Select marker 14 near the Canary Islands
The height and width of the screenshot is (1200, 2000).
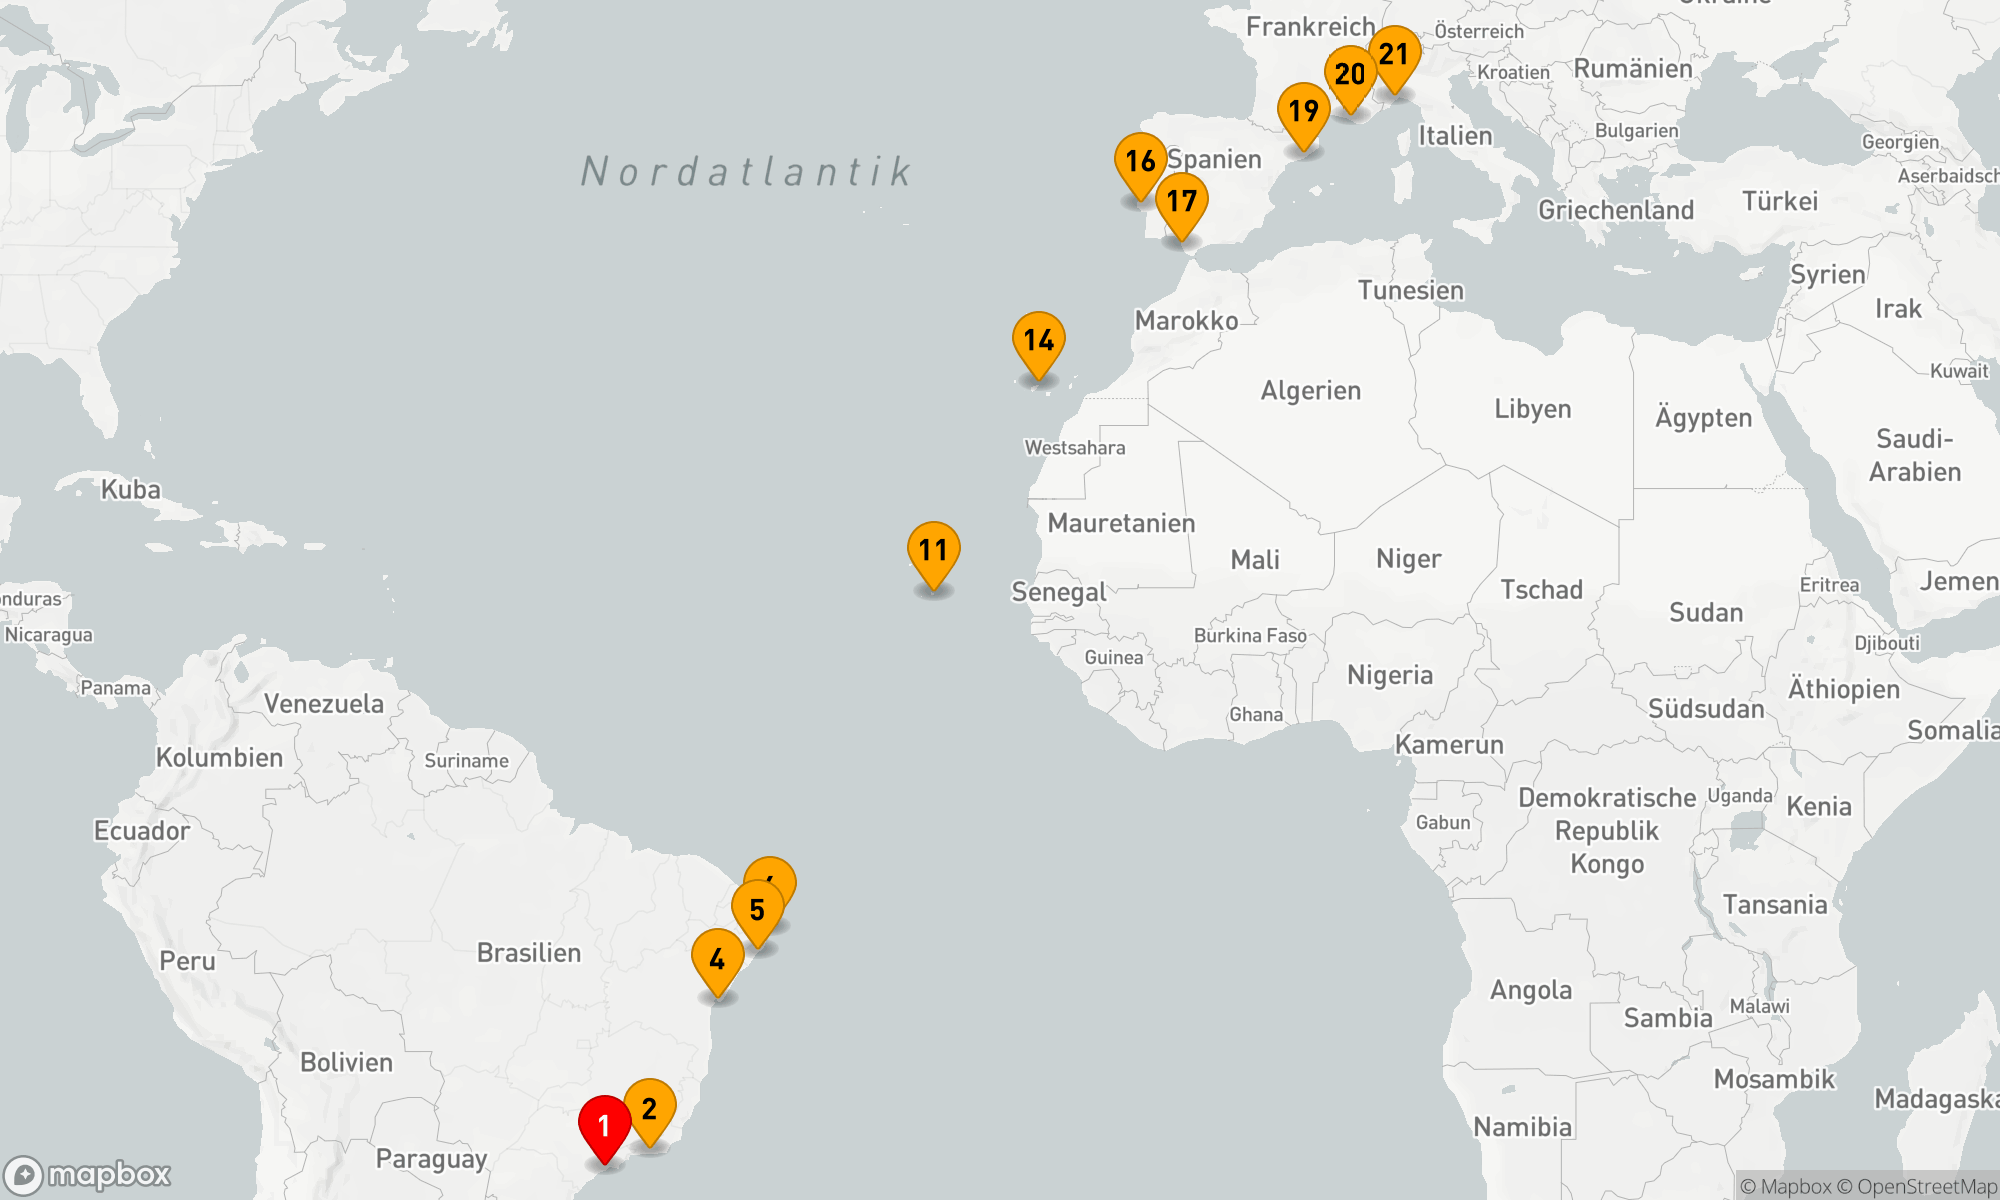[1038, 345]
